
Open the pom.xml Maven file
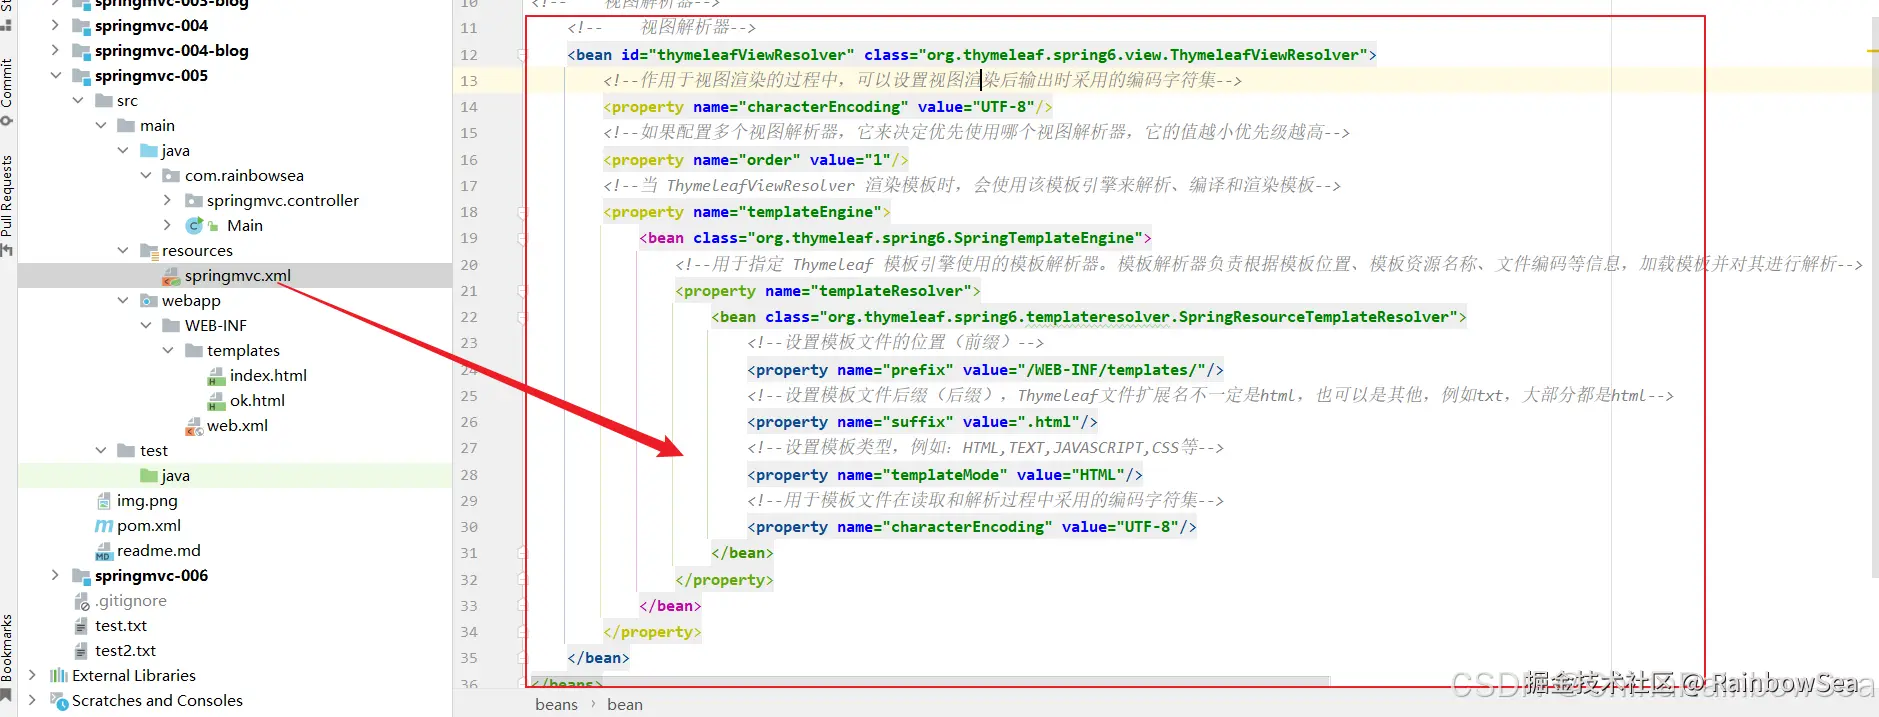pos(149,525)
